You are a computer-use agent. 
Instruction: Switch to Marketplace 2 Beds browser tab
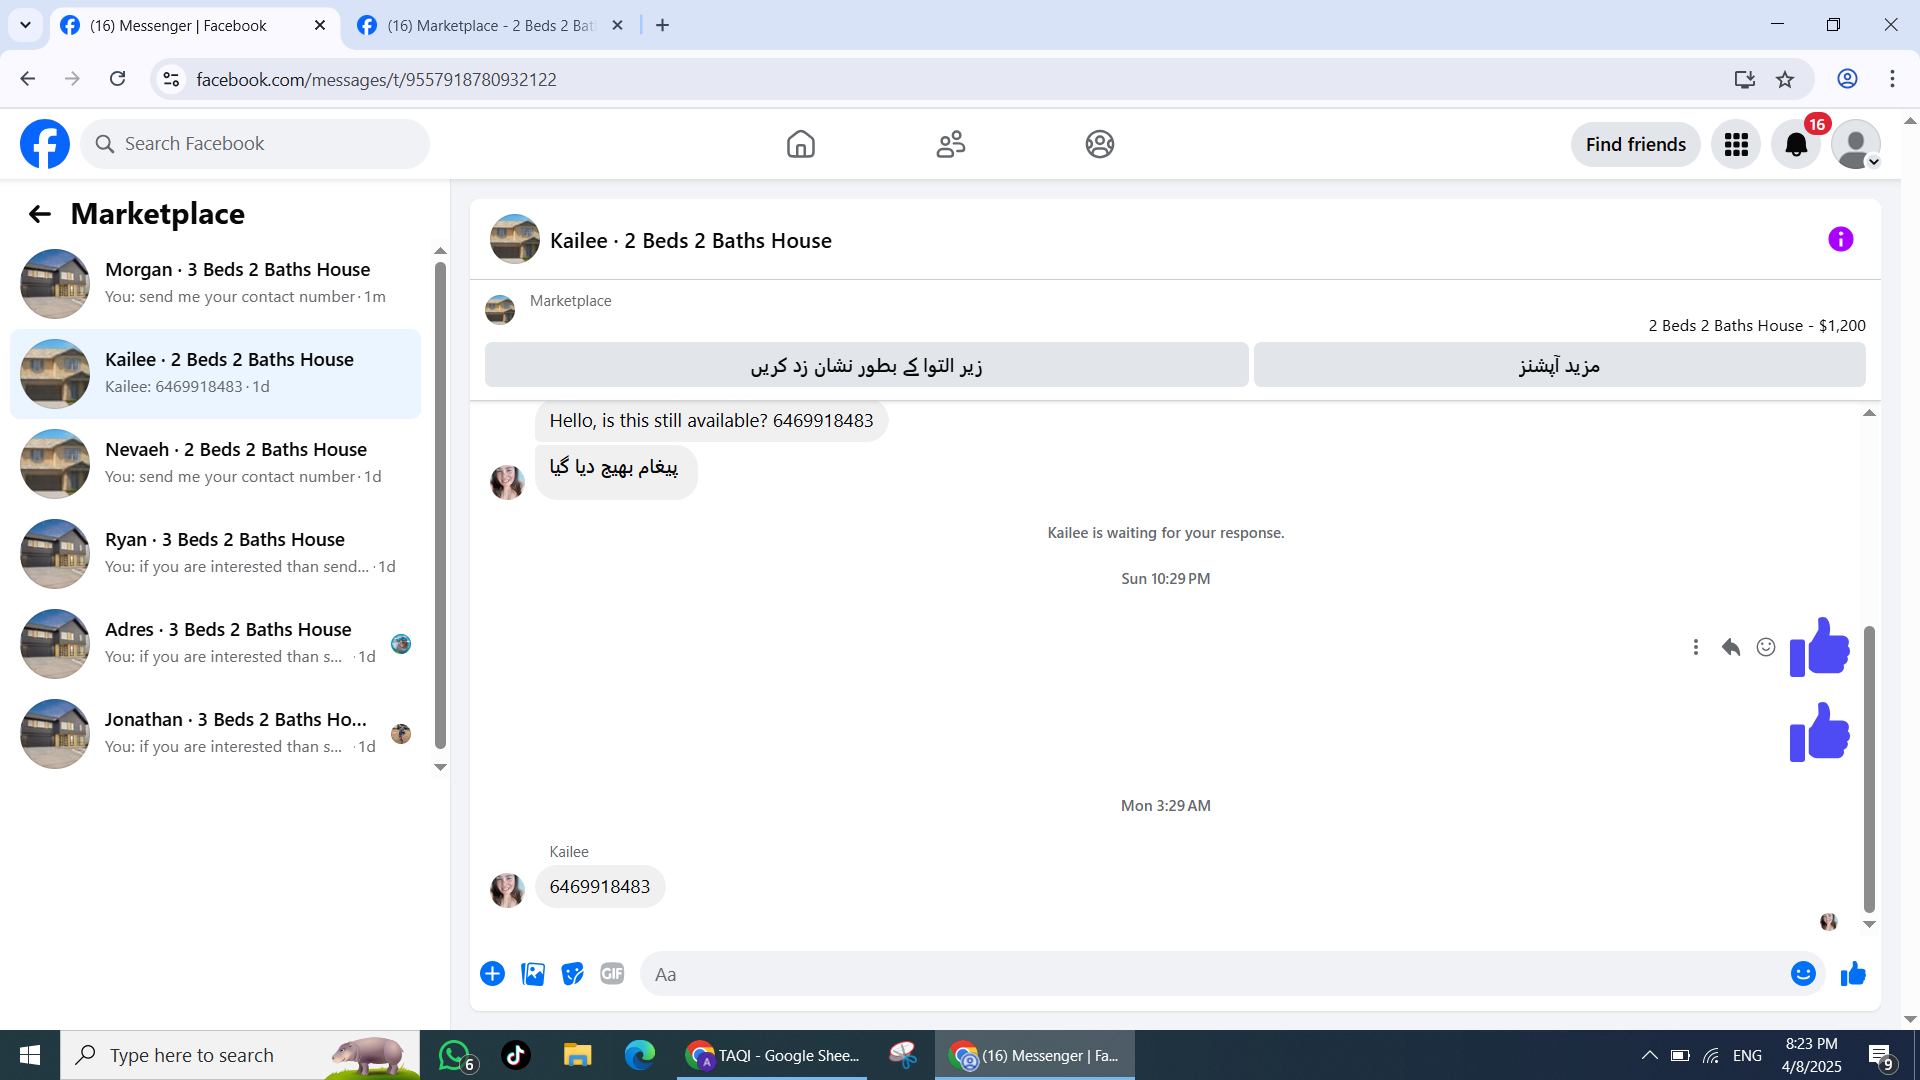click(x=490, y=25)
